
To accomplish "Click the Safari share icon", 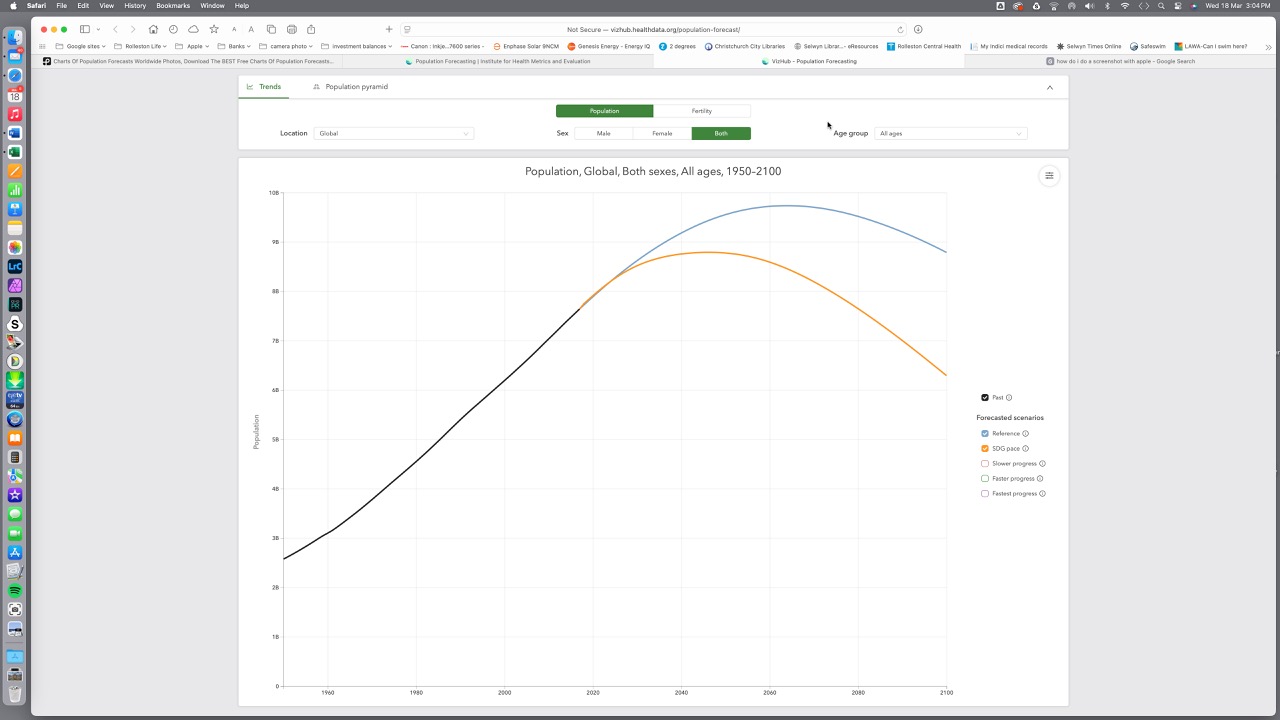I will 311,29.
